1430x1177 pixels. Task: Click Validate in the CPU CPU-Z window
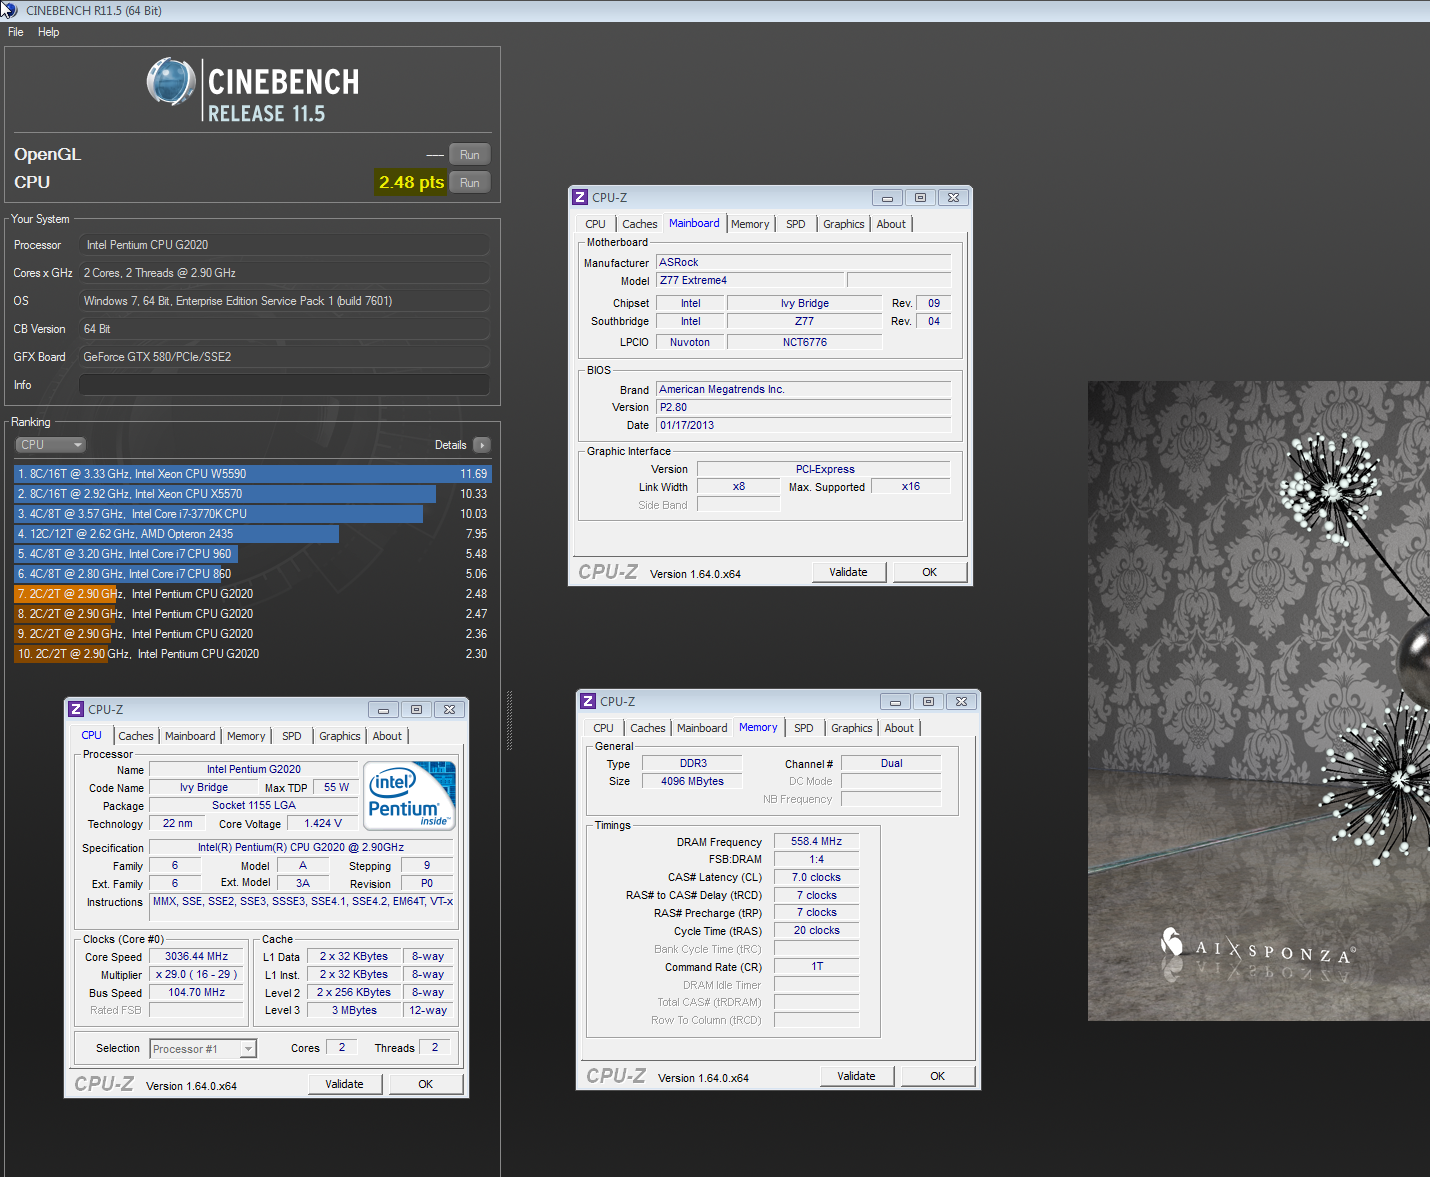click(344, 1084)
